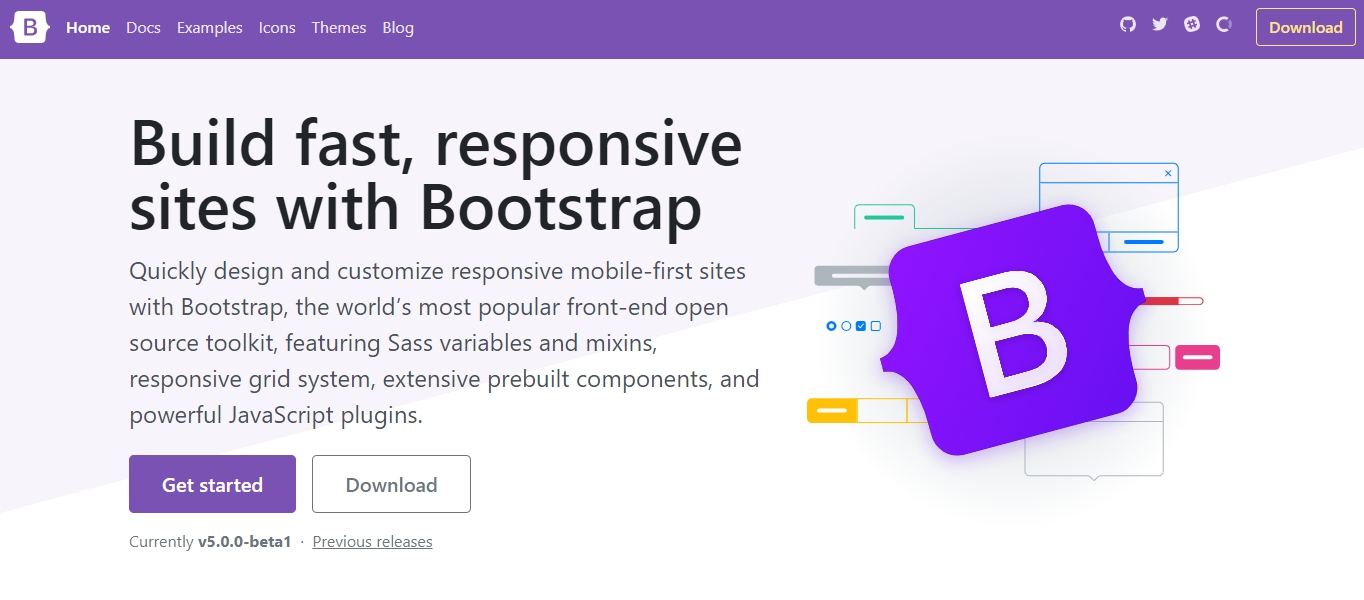This screenshot has width=1364, height=600.
Task: Select Blog from the navigation bar
Action: [x=397, y=27]
